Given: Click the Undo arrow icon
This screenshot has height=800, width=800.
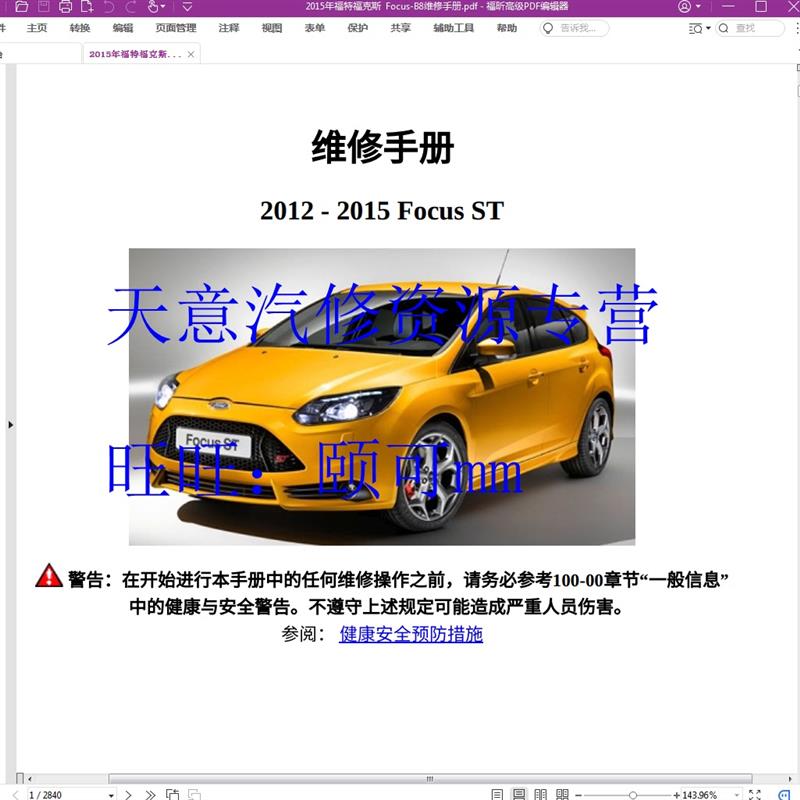Looking at the screenshot, I should pos(109,7).
